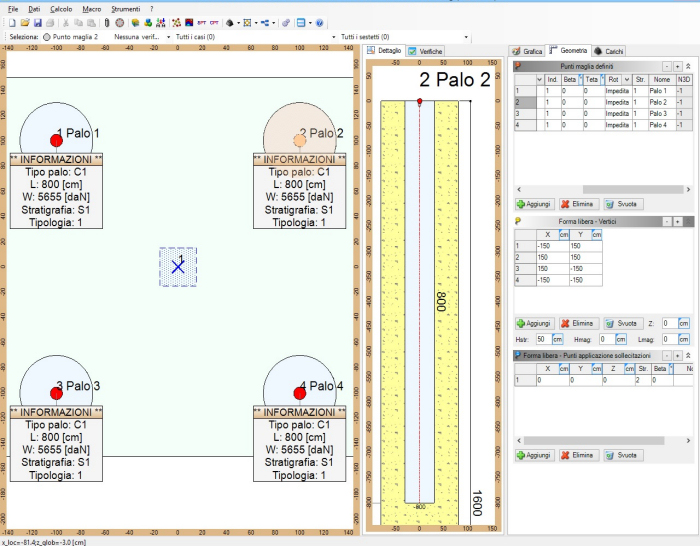
Task: Collapse Punti maglia definiti with minus button
Action: click(665, 66)
